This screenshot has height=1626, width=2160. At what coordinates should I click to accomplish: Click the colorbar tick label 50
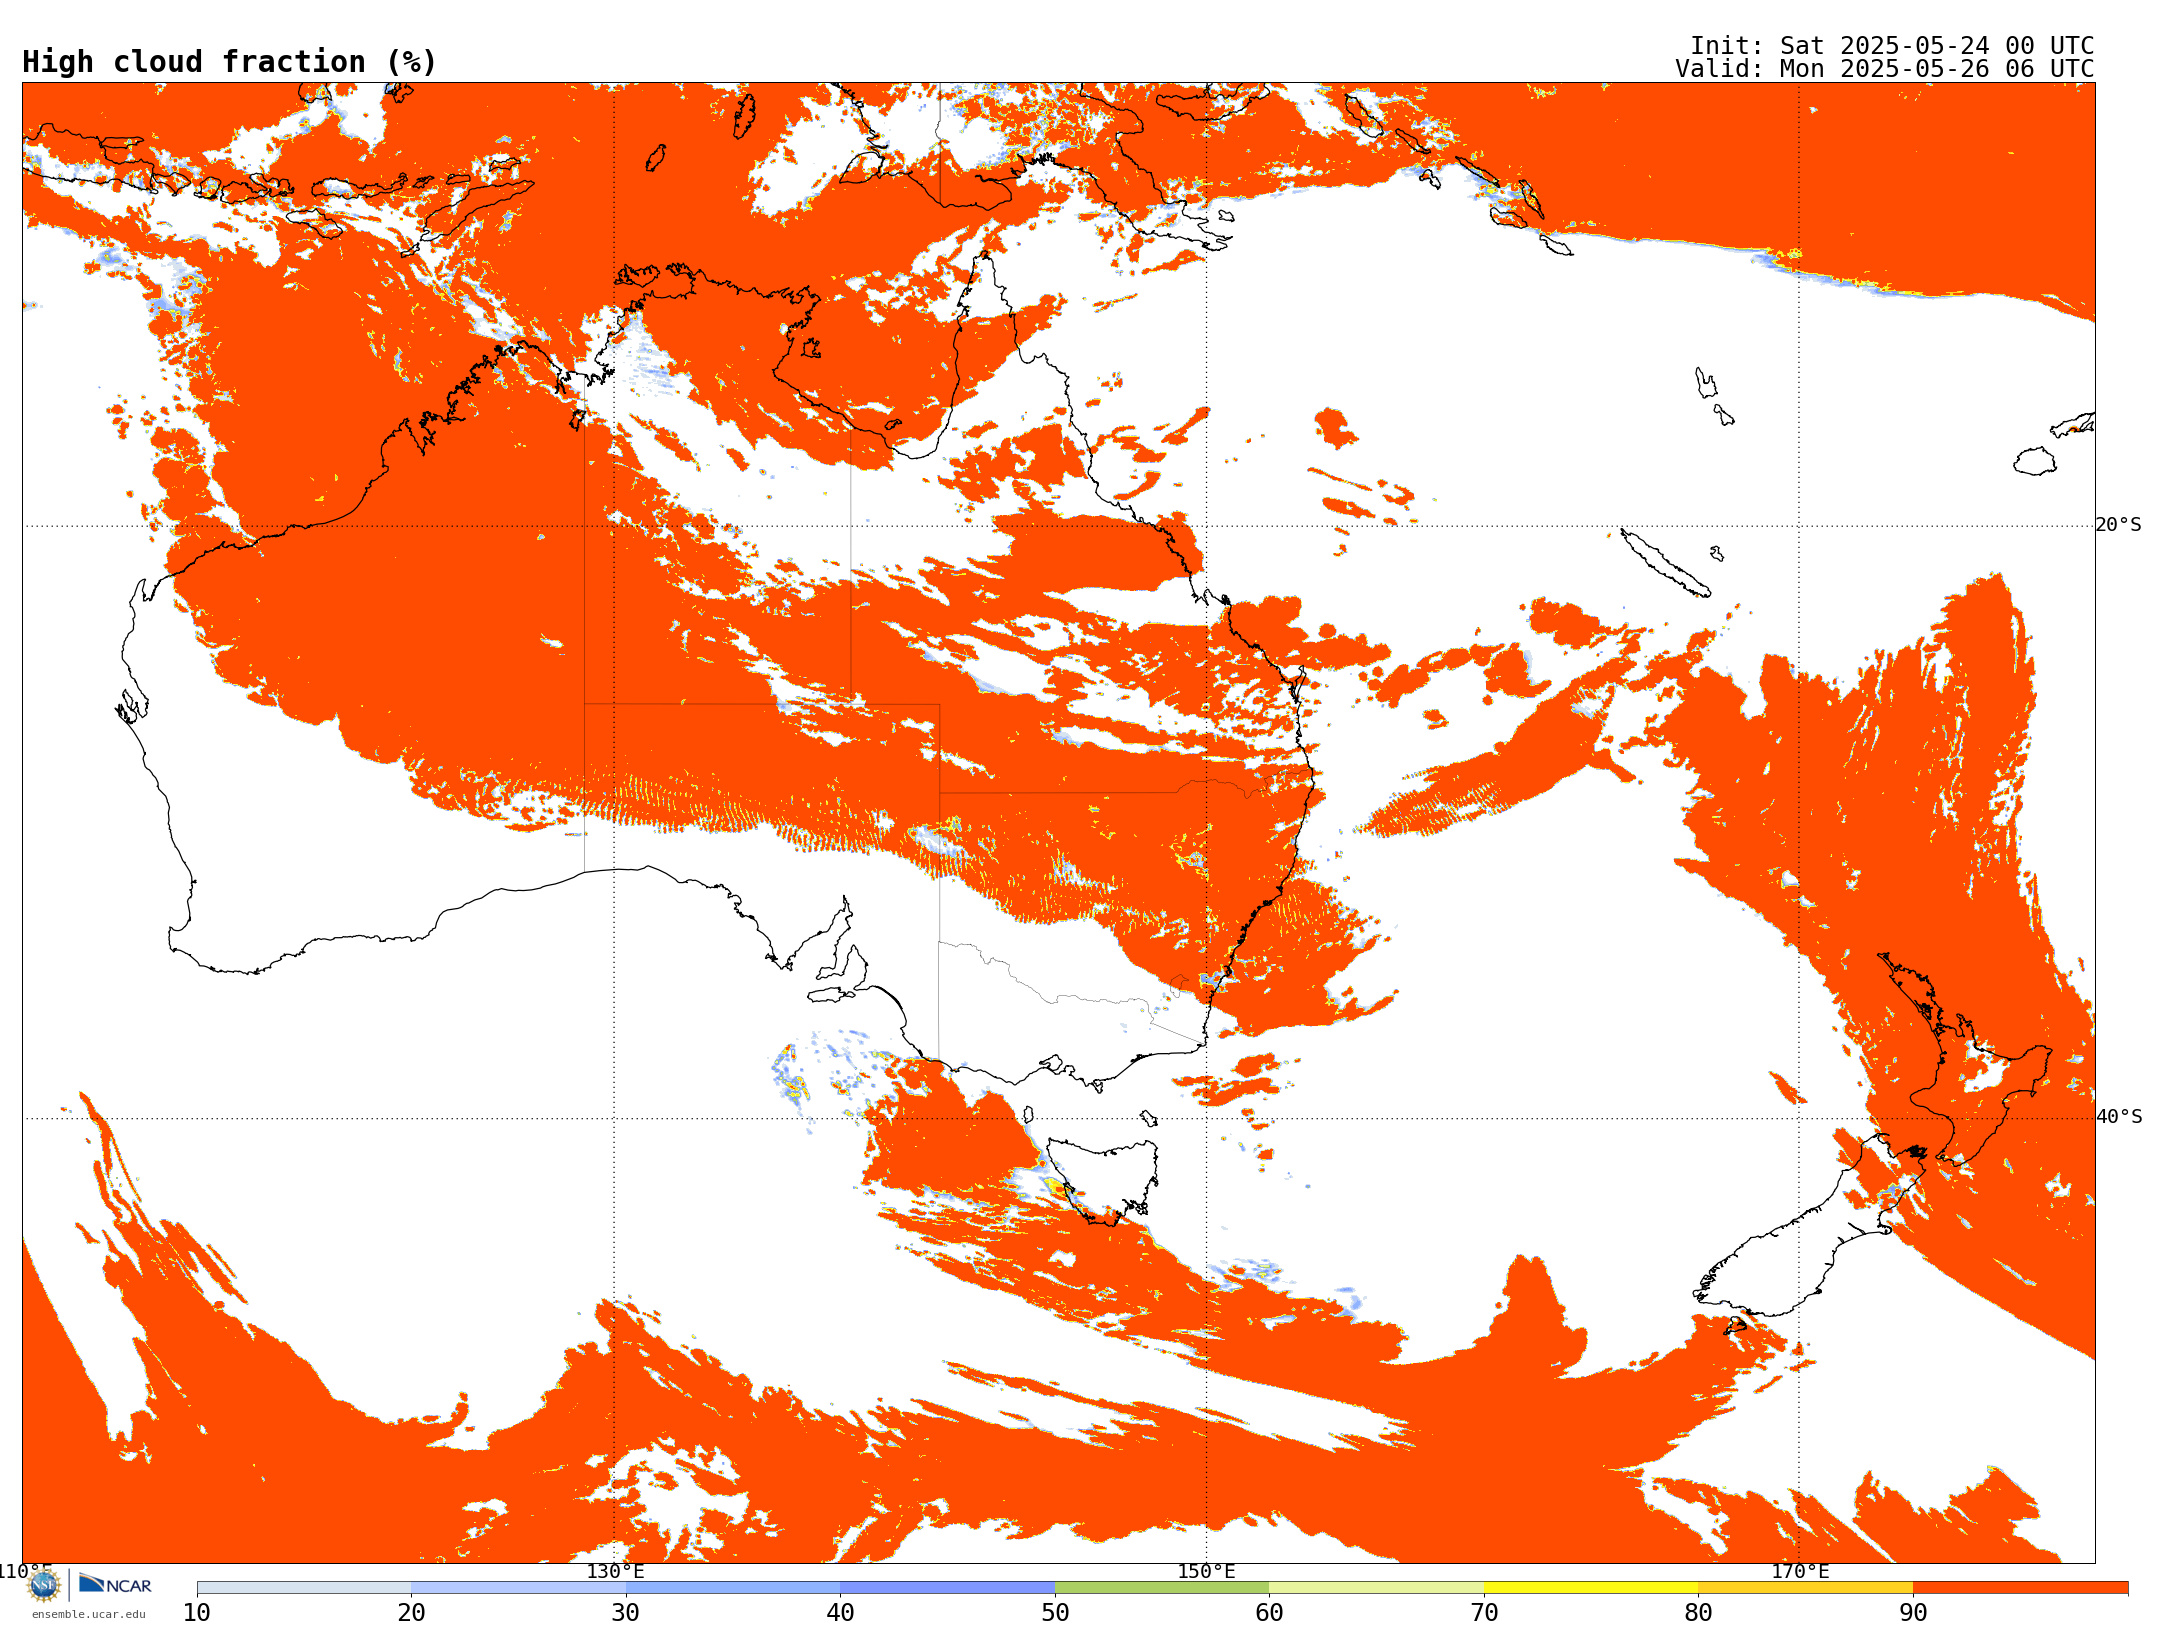(1055, 1613)
